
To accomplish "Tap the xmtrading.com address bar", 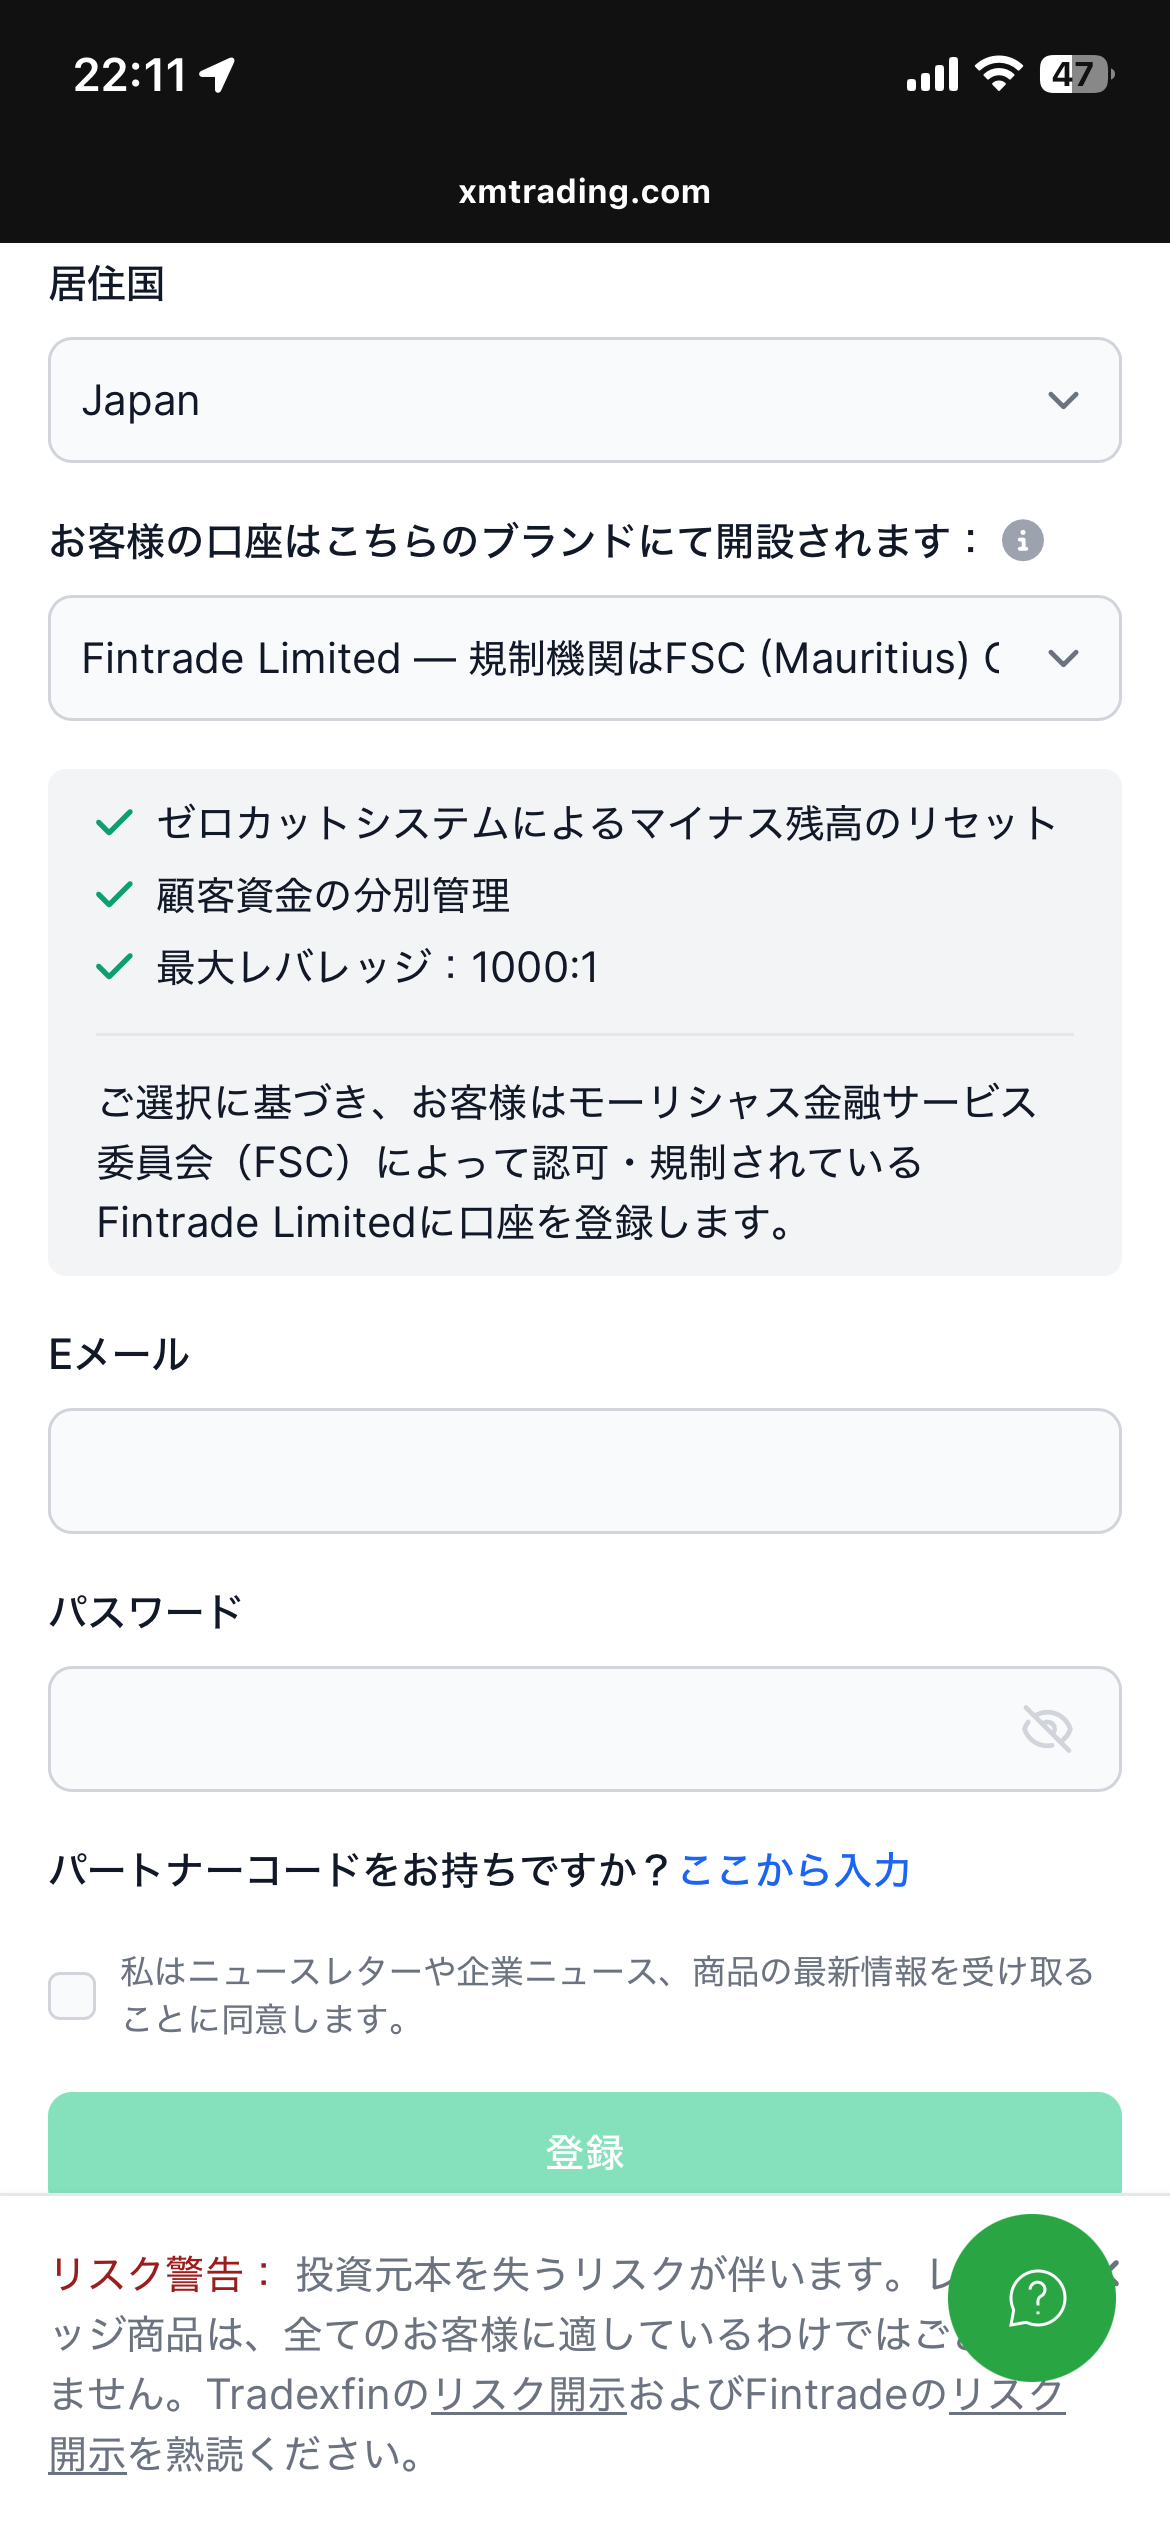I will [x=585, y=191].
